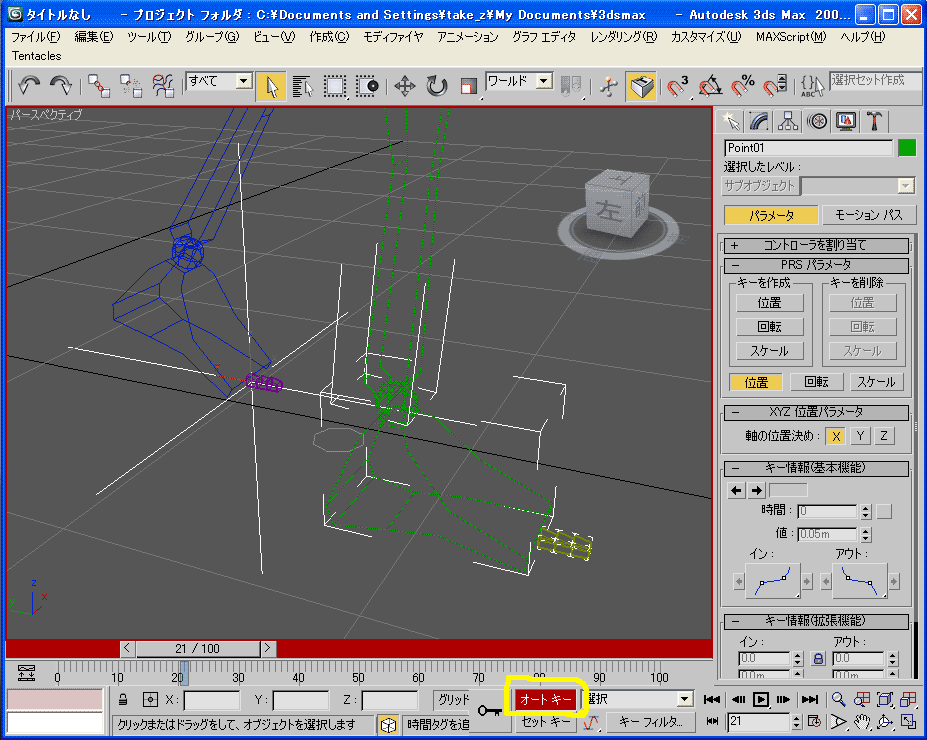This screenshot has width=927, height=740.
Task: Activate the Select Object arrow tool
Action: [271, 86]
